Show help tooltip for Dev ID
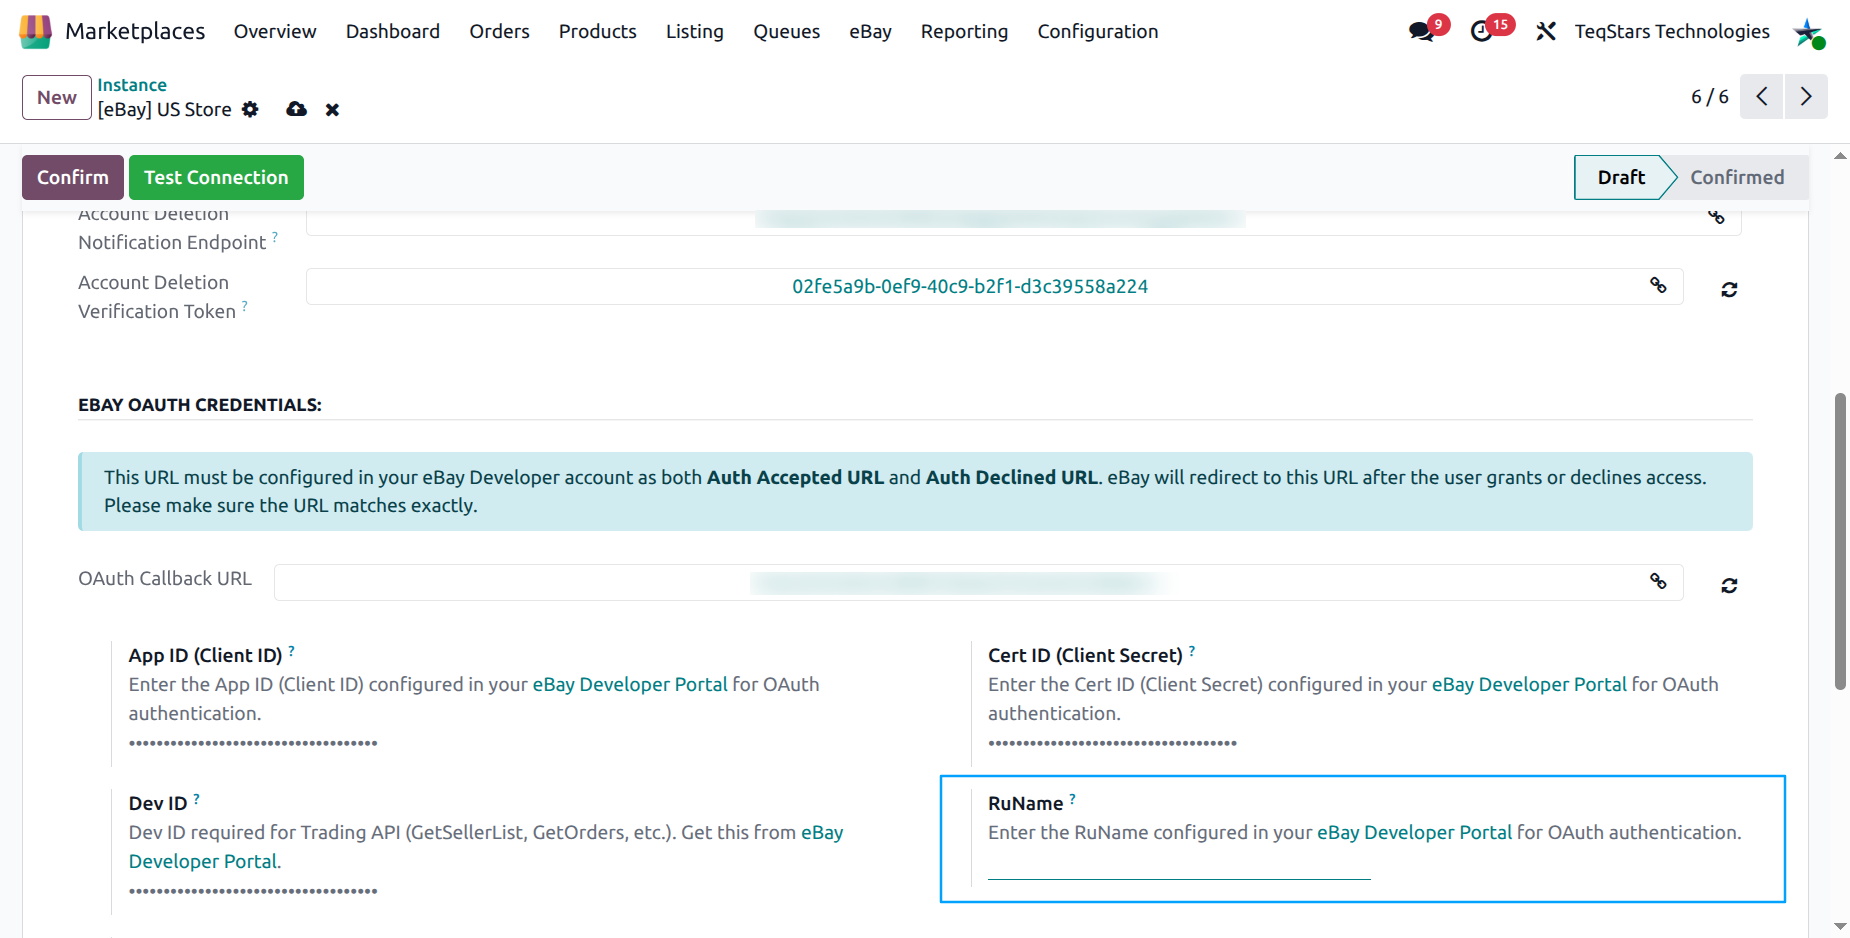This screenshot has width=1850, height=938. point(196,798)
